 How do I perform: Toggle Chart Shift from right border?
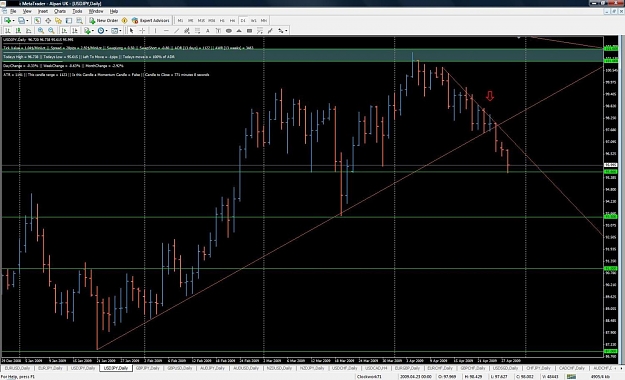coord(75,30)
